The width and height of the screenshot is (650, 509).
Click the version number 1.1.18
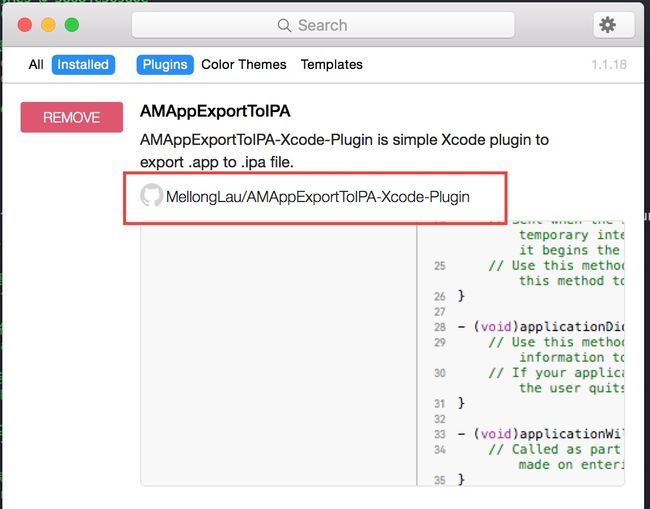tap(609, 65)
